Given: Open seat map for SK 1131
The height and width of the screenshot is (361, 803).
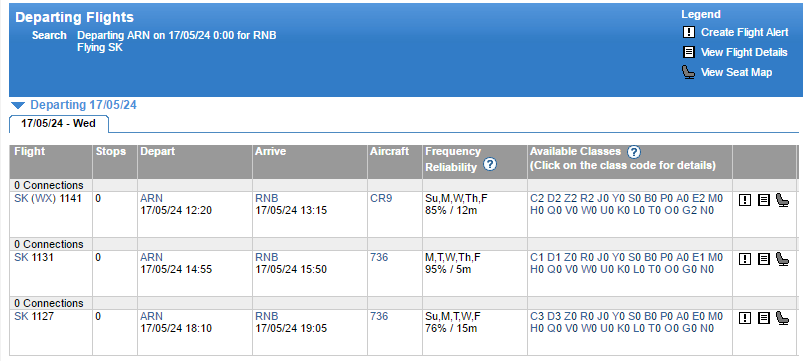Looking at the screenshot, I should coord(783,259).
